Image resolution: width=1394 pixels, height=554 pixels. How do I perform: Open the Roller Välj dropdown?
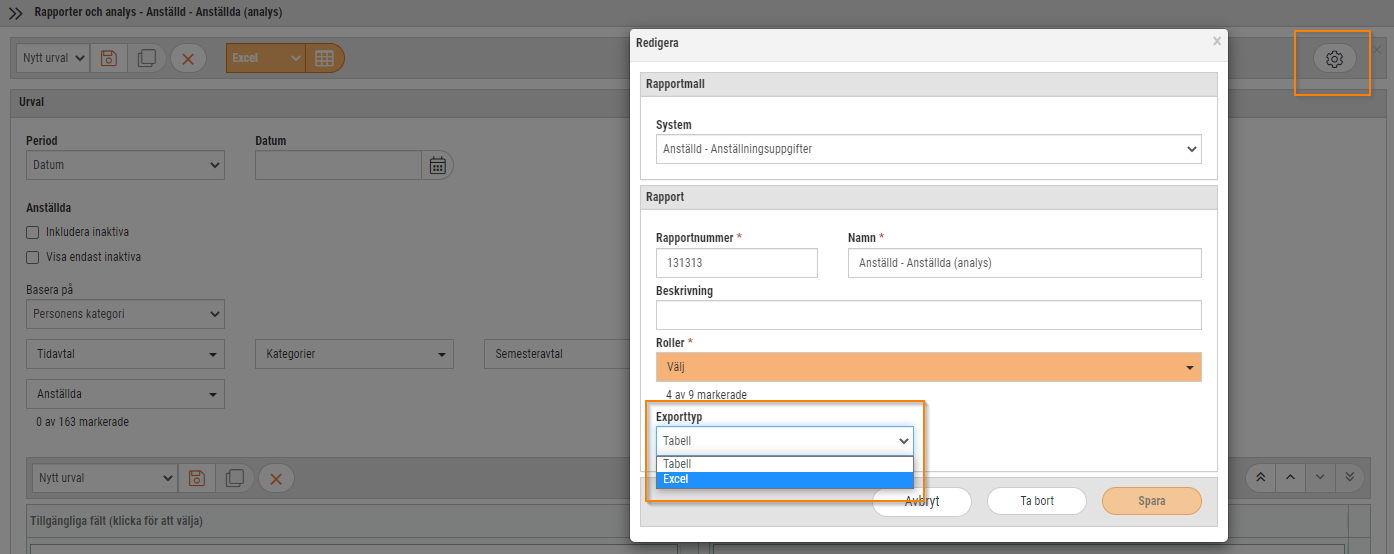tap(928, 367)
